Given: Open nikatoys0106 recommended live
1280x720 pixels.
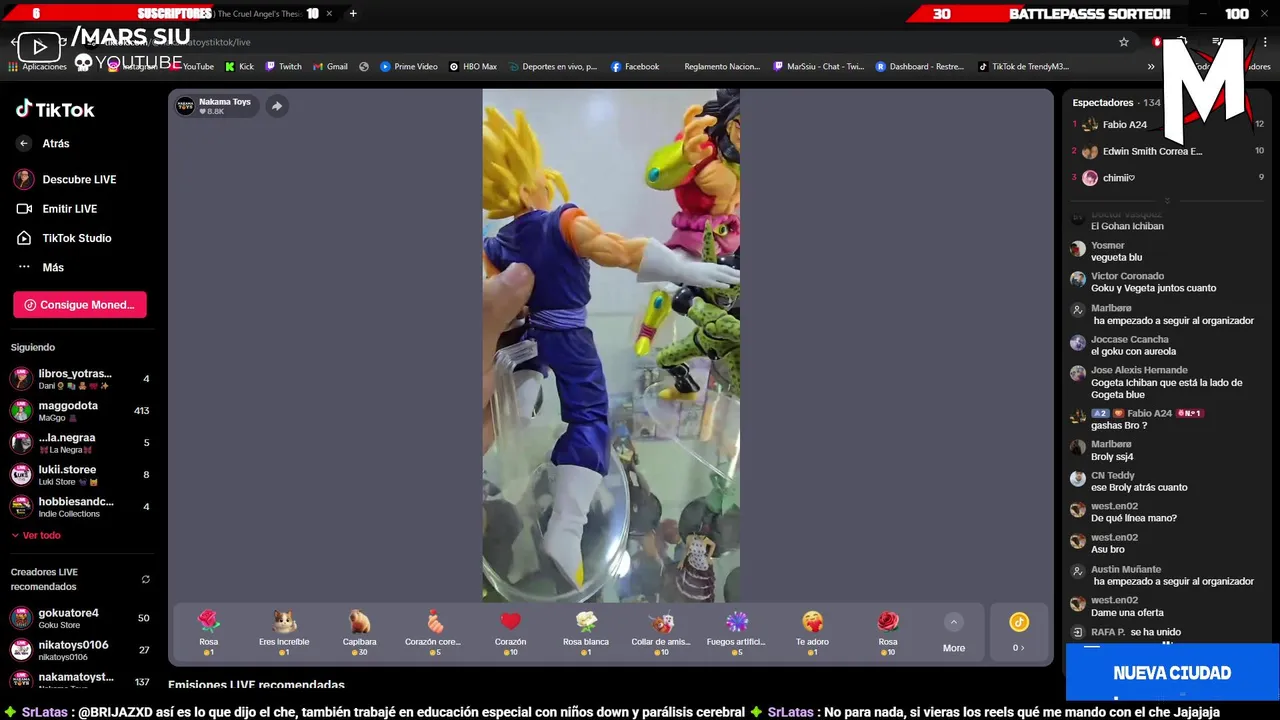Looking at the screenshot, I should coord(80,650).
